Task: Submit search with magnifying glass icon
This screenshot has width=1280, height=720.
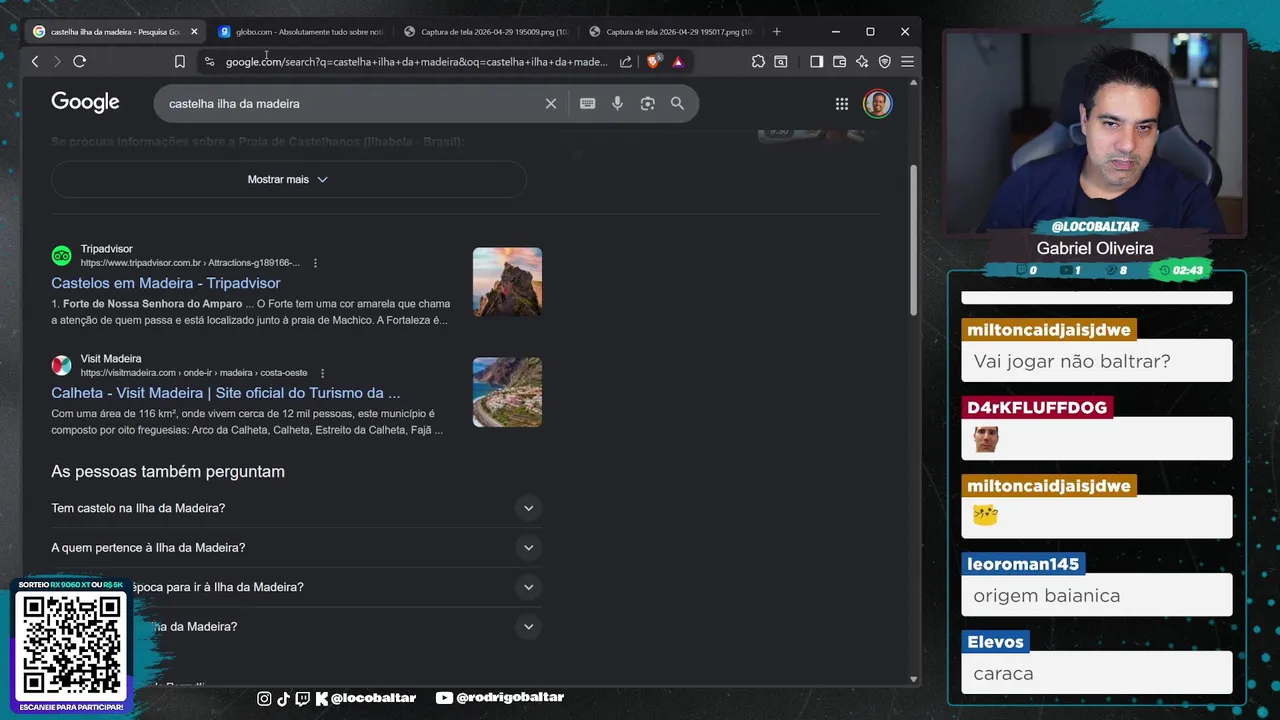Action: [x=677, y=103]
